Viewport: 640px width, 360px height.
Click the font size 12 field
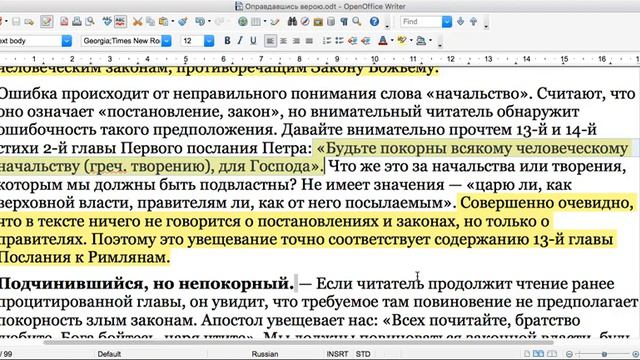point(192,41)
